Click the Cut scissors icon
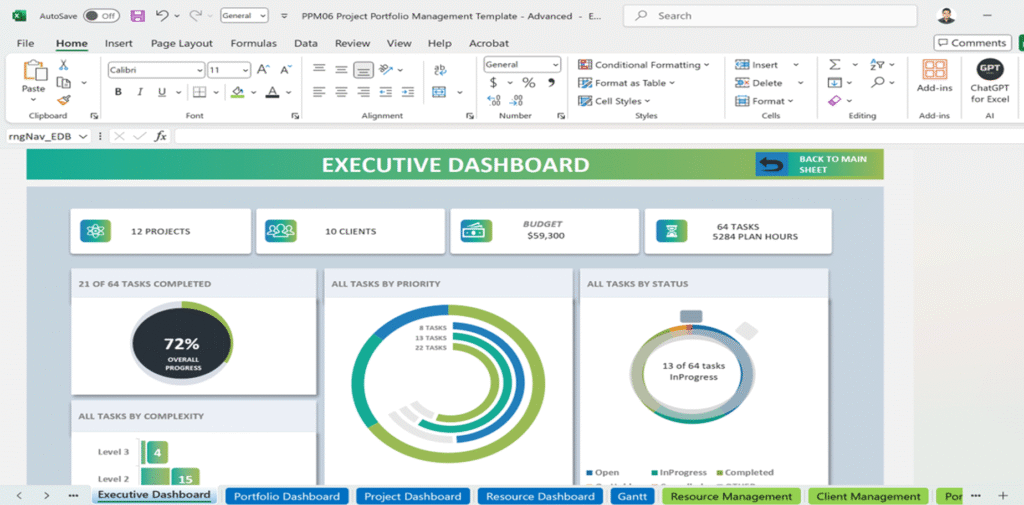1024x505 pixels. pos(64,65)
